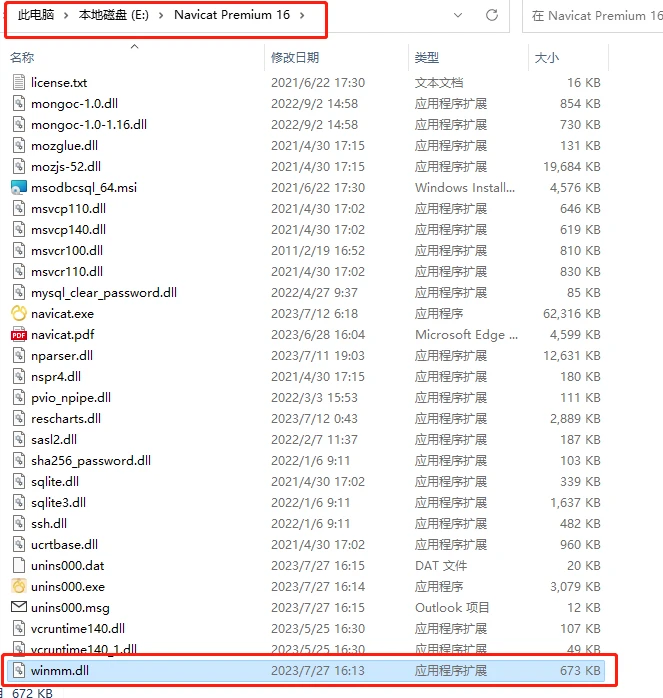
Task: Click the navicat.exe application icon
Action: (19, 314)
